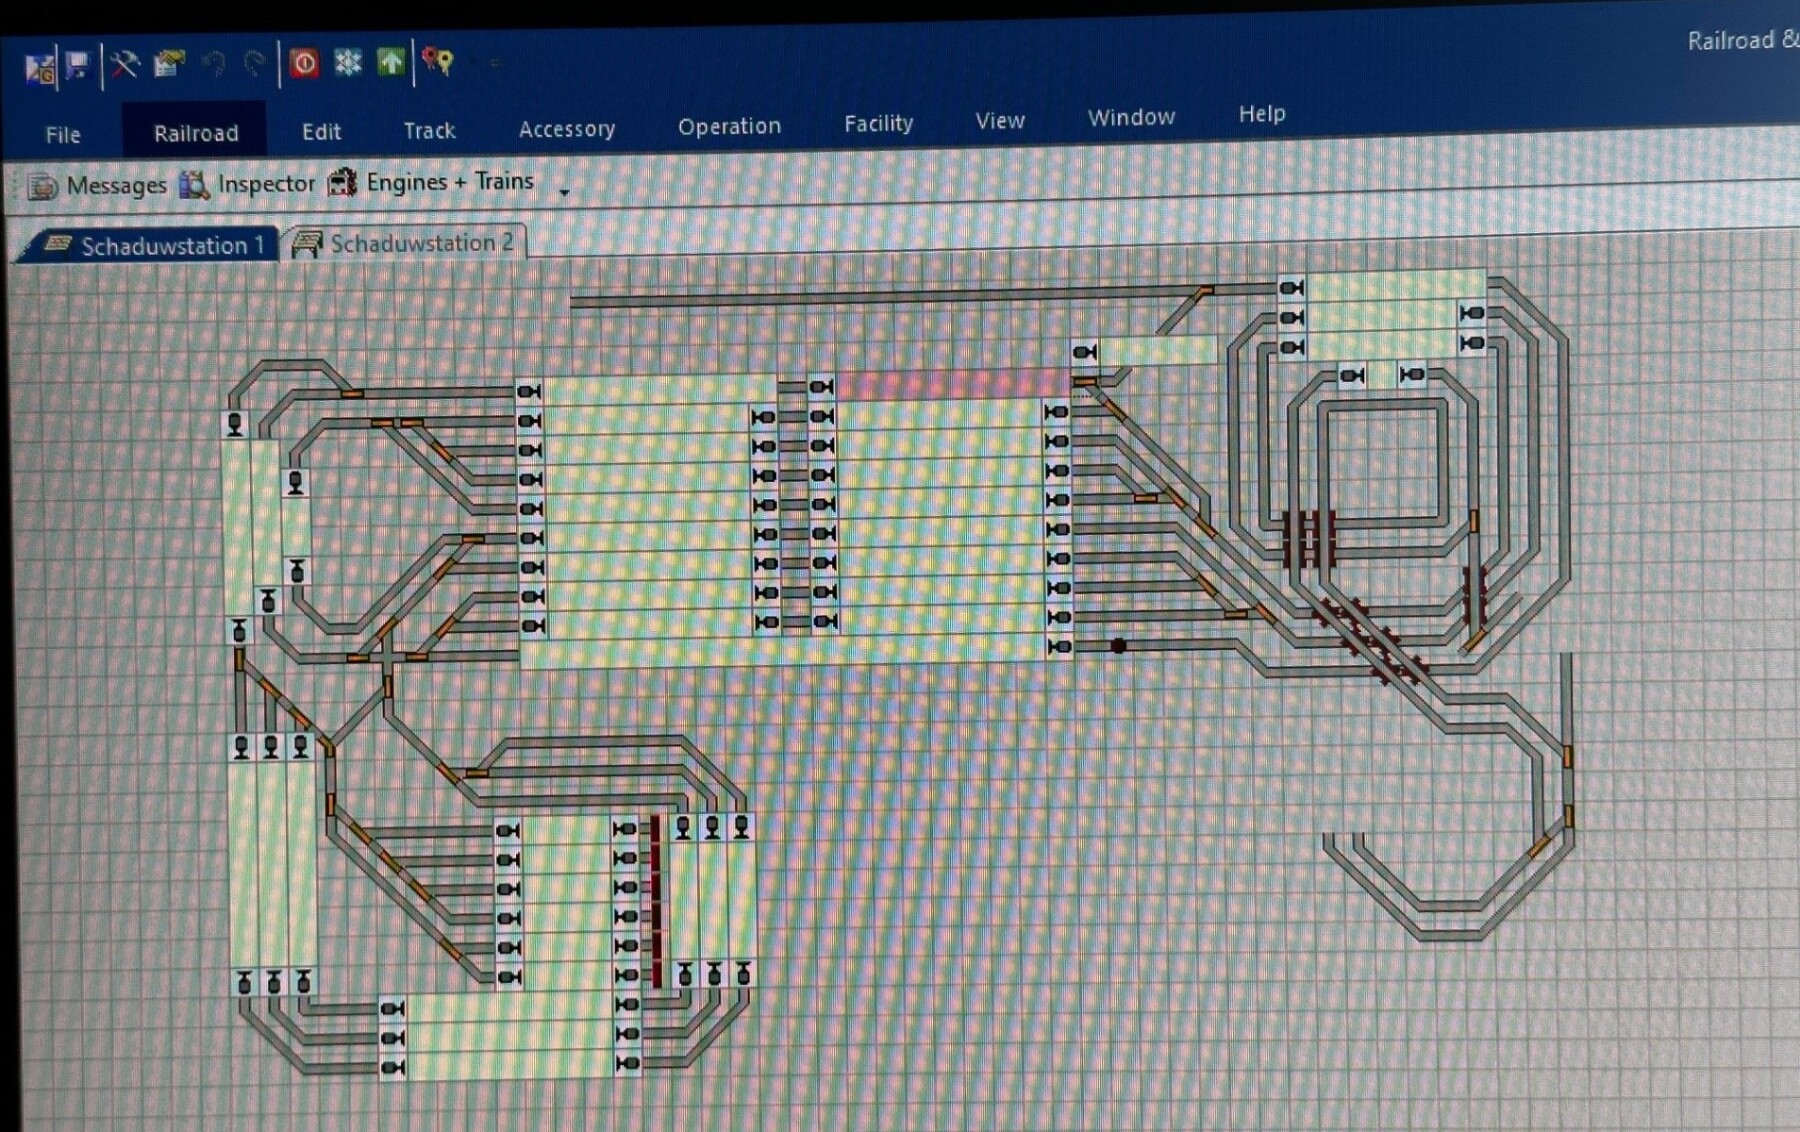This screenshot has width=1800, height=1132.
Task: Save the layout with the floppy disk icon
Action: [x=77, y=66]
